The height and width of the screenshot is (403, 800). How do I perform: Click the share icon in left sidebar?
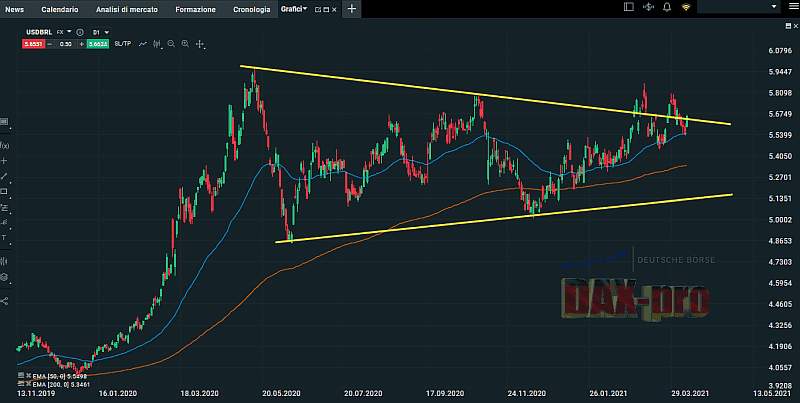[x=5, y=301]
